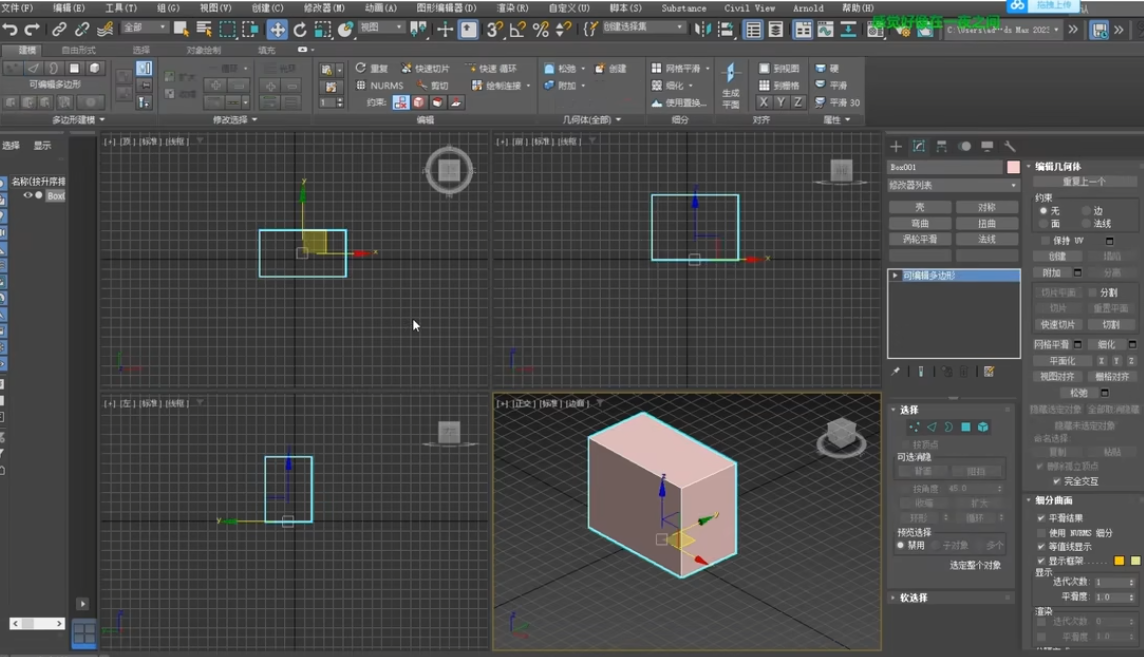Open the 修改器(M) menu
Image resolution: width=1144 pixels, height=657 pixels.
324,8
